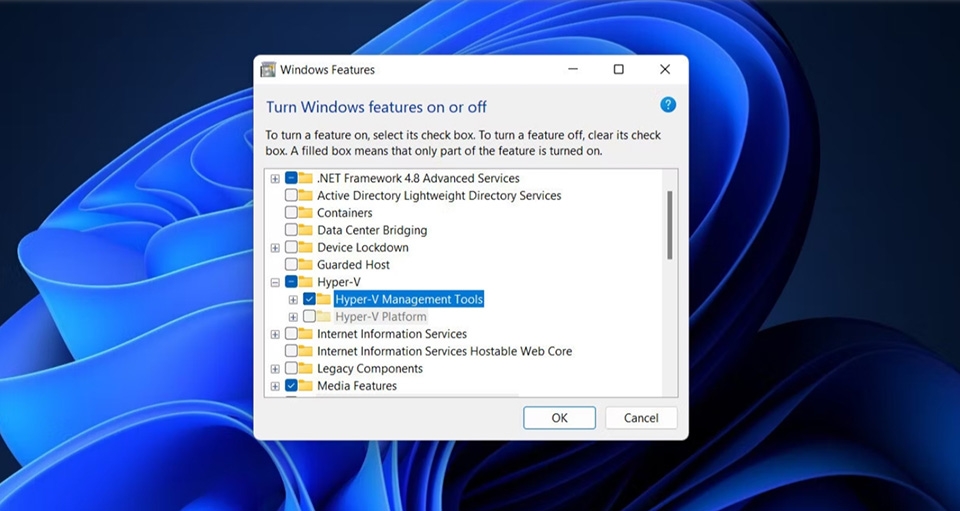
Task: Select the Containers label
Action: coord(345,213)
